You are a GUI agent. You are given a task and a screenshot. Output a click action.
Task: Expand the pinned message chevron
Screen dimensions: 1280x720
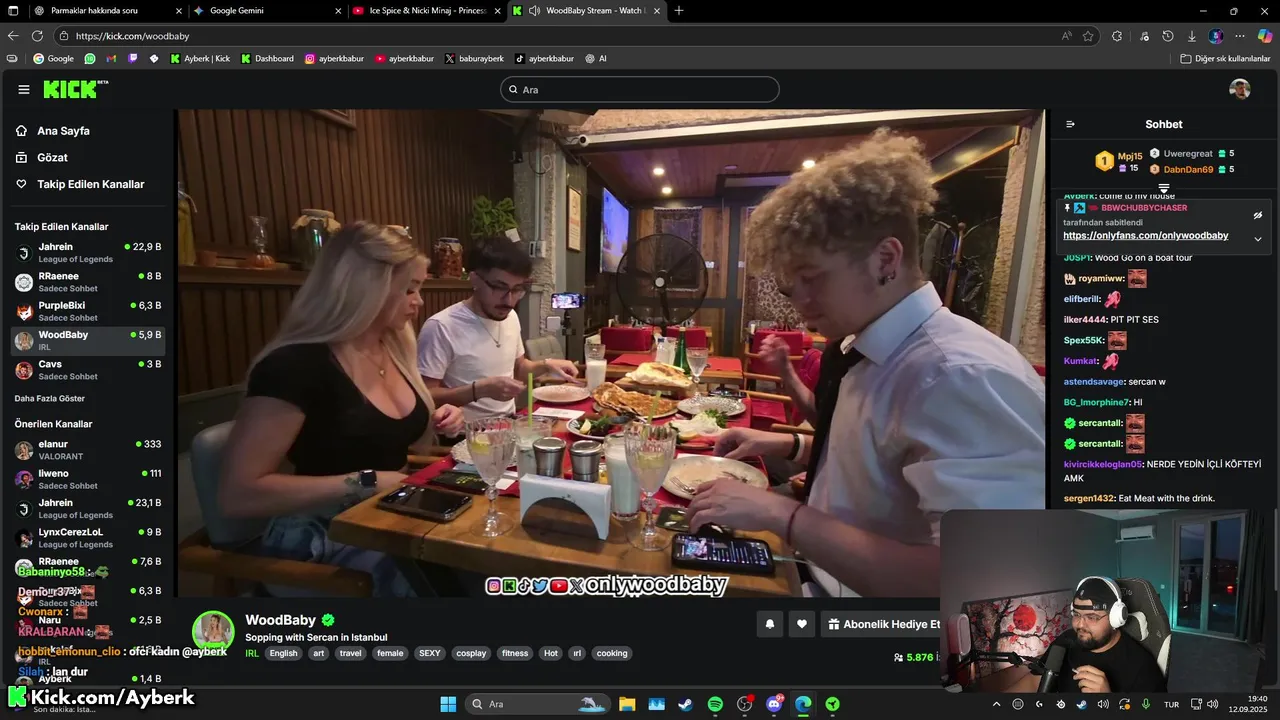(1258, 239)
